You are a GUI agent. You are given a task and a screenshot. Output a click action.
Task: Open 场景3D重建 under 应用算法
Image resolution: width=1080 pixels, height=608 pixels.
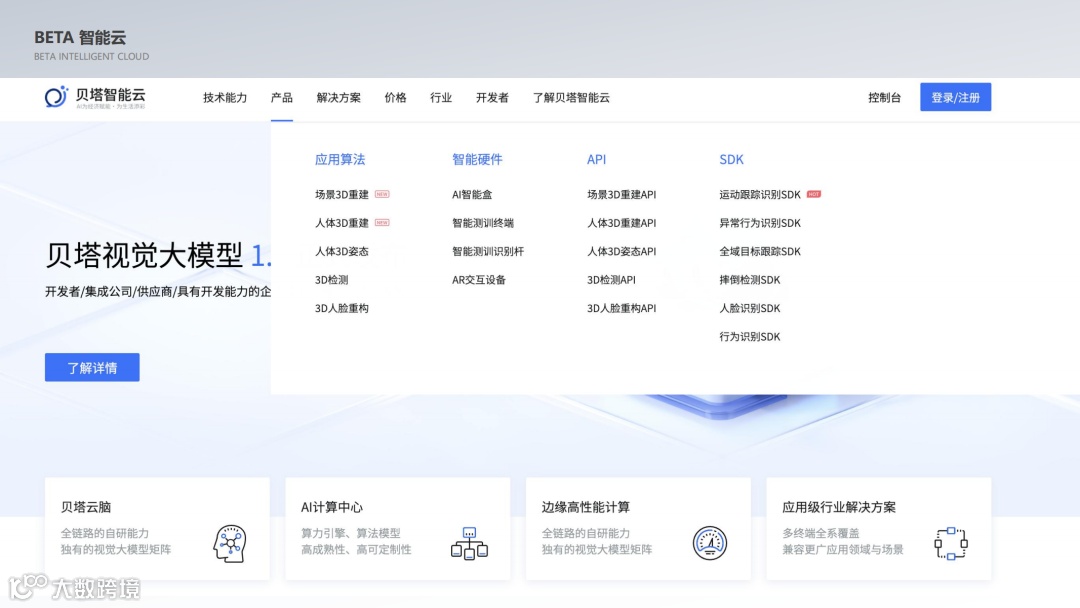click(342, 195)
